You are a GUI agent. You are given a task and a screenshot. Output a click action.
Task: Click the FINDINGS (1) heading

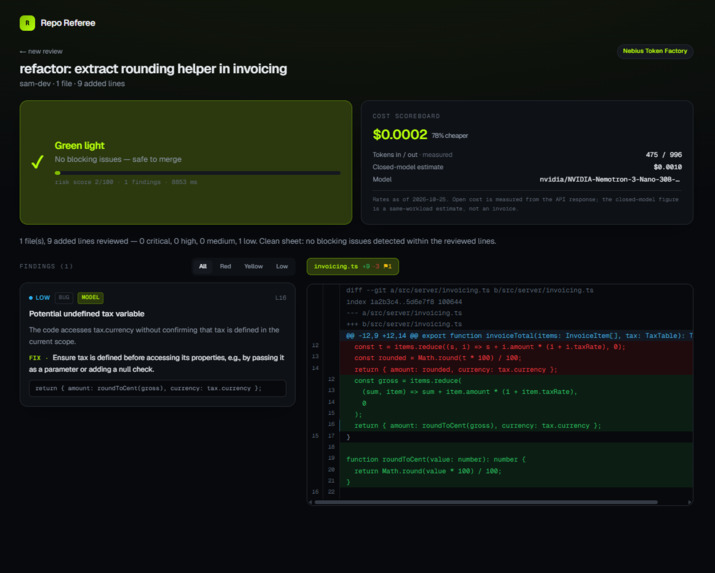(46, 266)
